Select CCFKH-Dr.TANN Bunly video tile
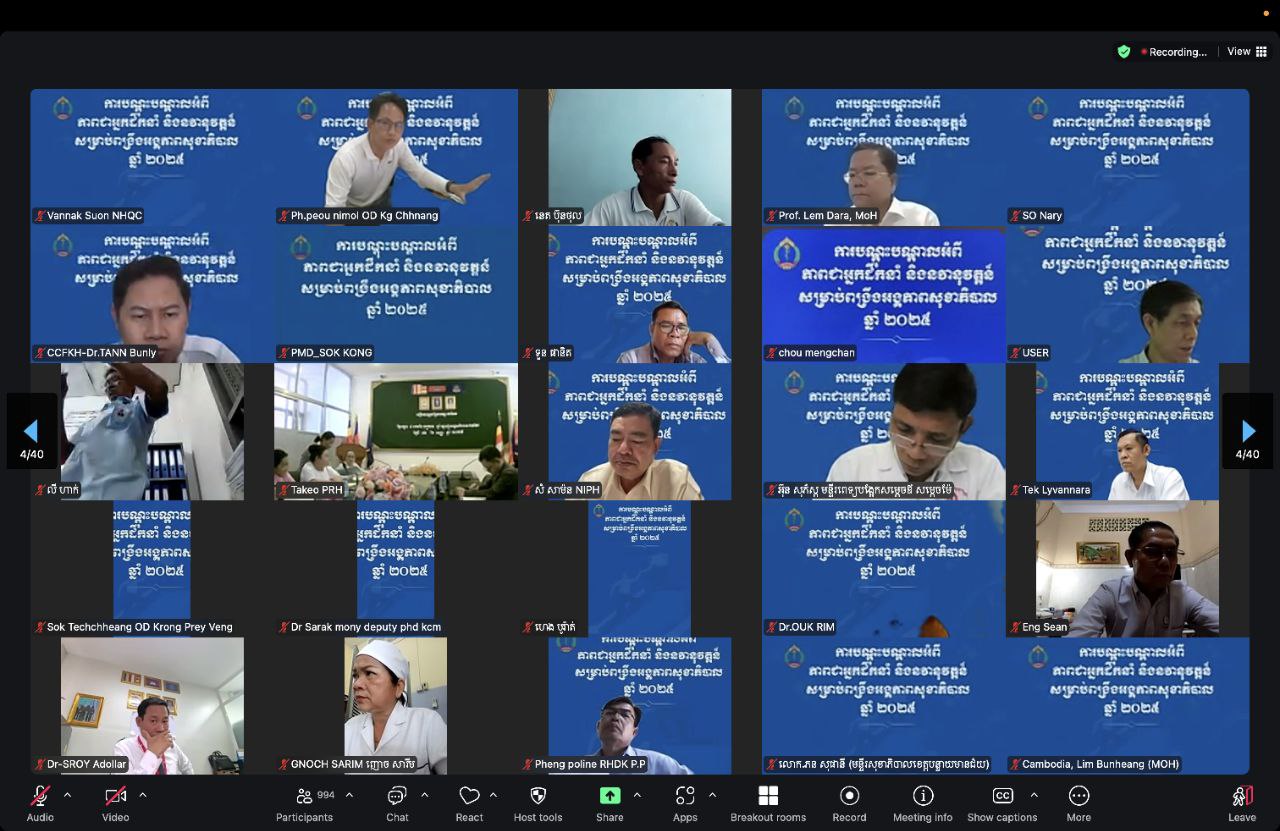Screen dimensions: 1280x831 (152, 294)
